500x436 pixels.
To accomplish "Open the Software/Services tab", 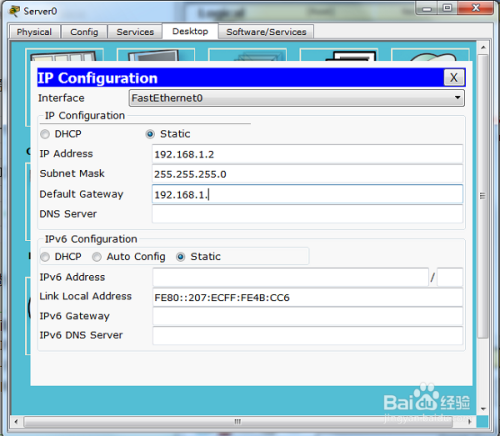I will (x=266, y=32).
